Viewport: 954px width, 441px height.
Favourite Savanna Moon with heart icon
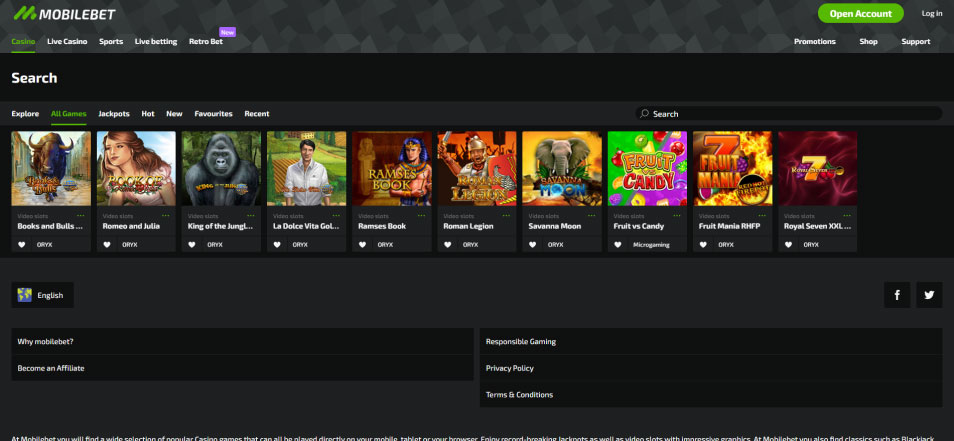(x=533, y=245)
